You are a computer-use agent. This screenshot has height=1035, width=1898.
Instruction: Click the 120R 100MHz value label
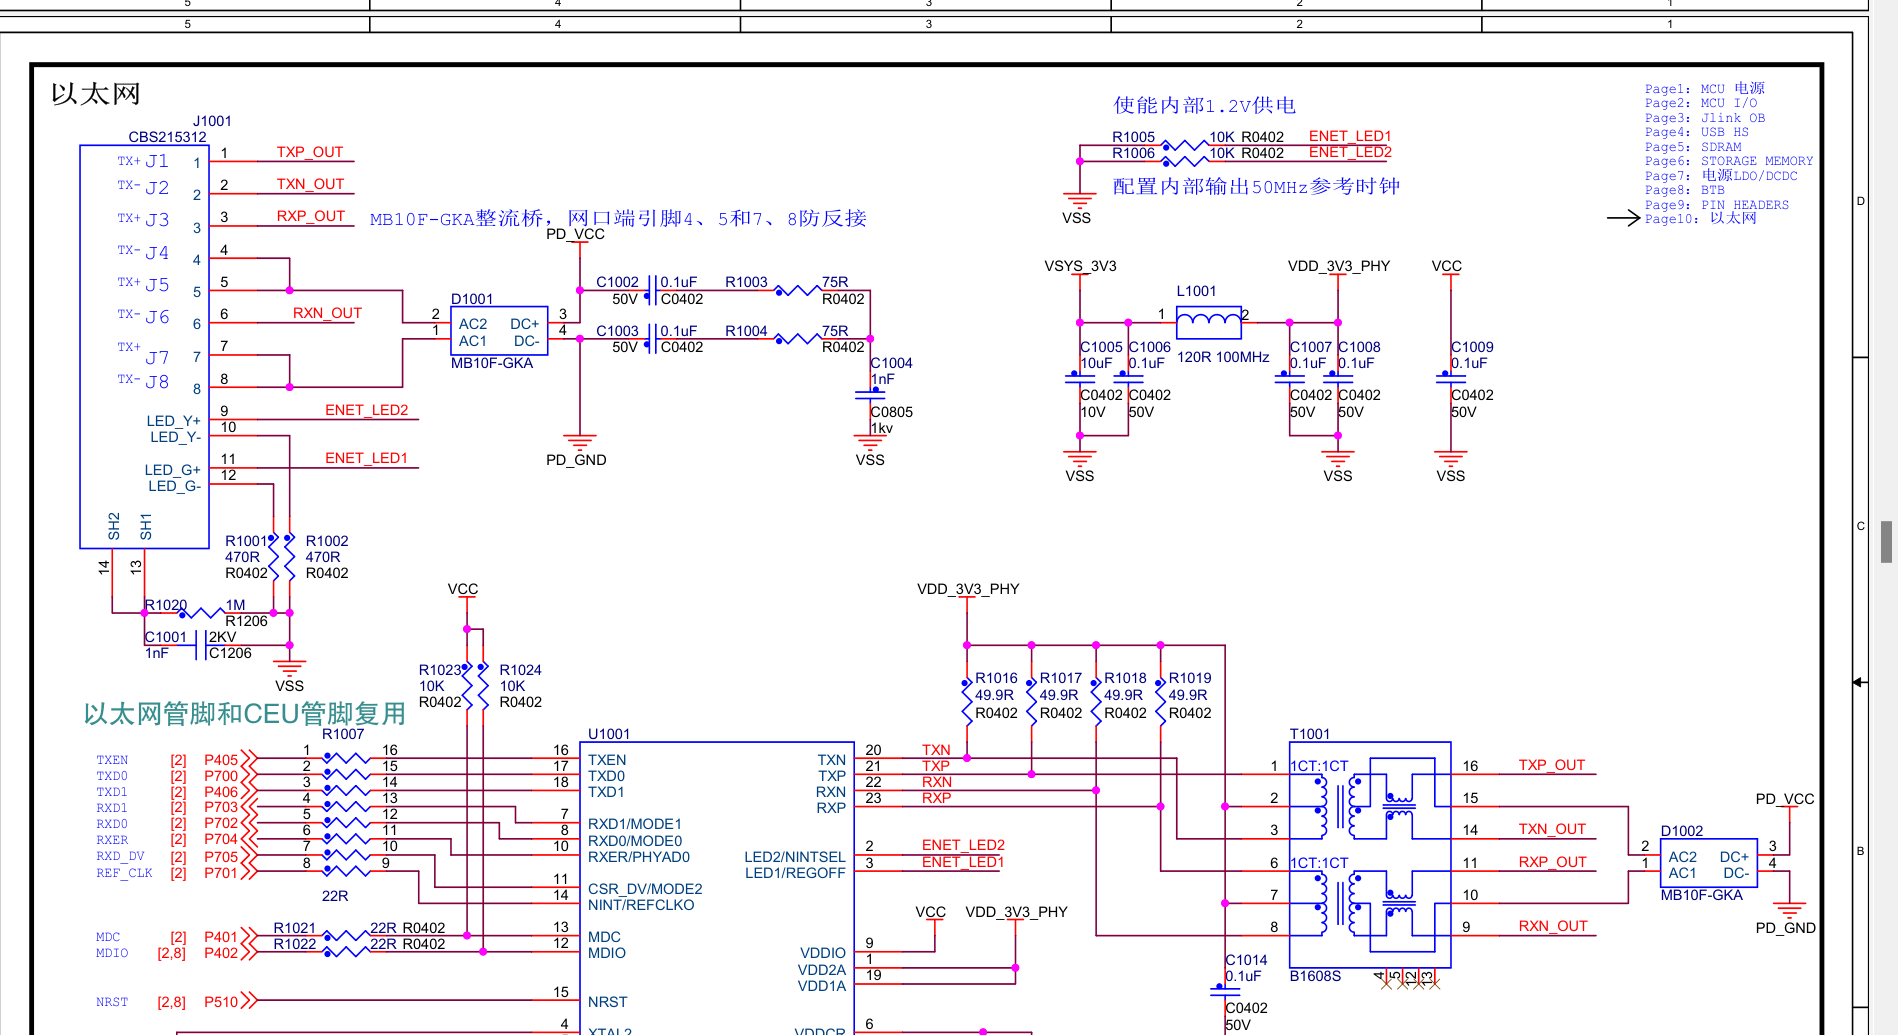(1223, 357)
